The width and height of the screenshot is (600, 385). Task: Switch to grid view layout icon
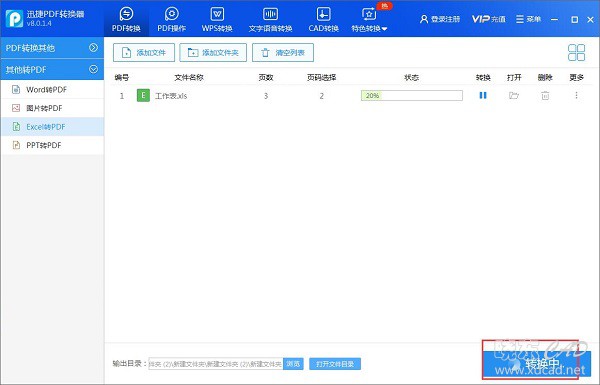coord(576,52)
